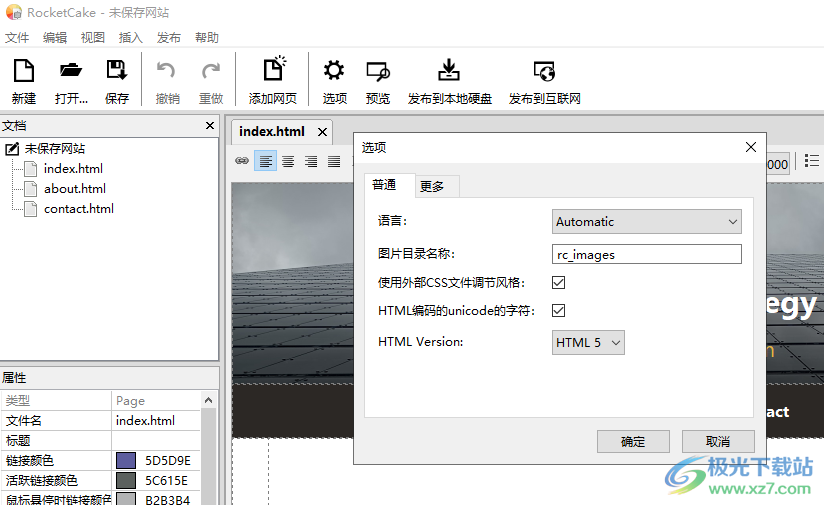The image size is (824, 505).
Task: Select align left text icon
Action: tap(265, 161)
